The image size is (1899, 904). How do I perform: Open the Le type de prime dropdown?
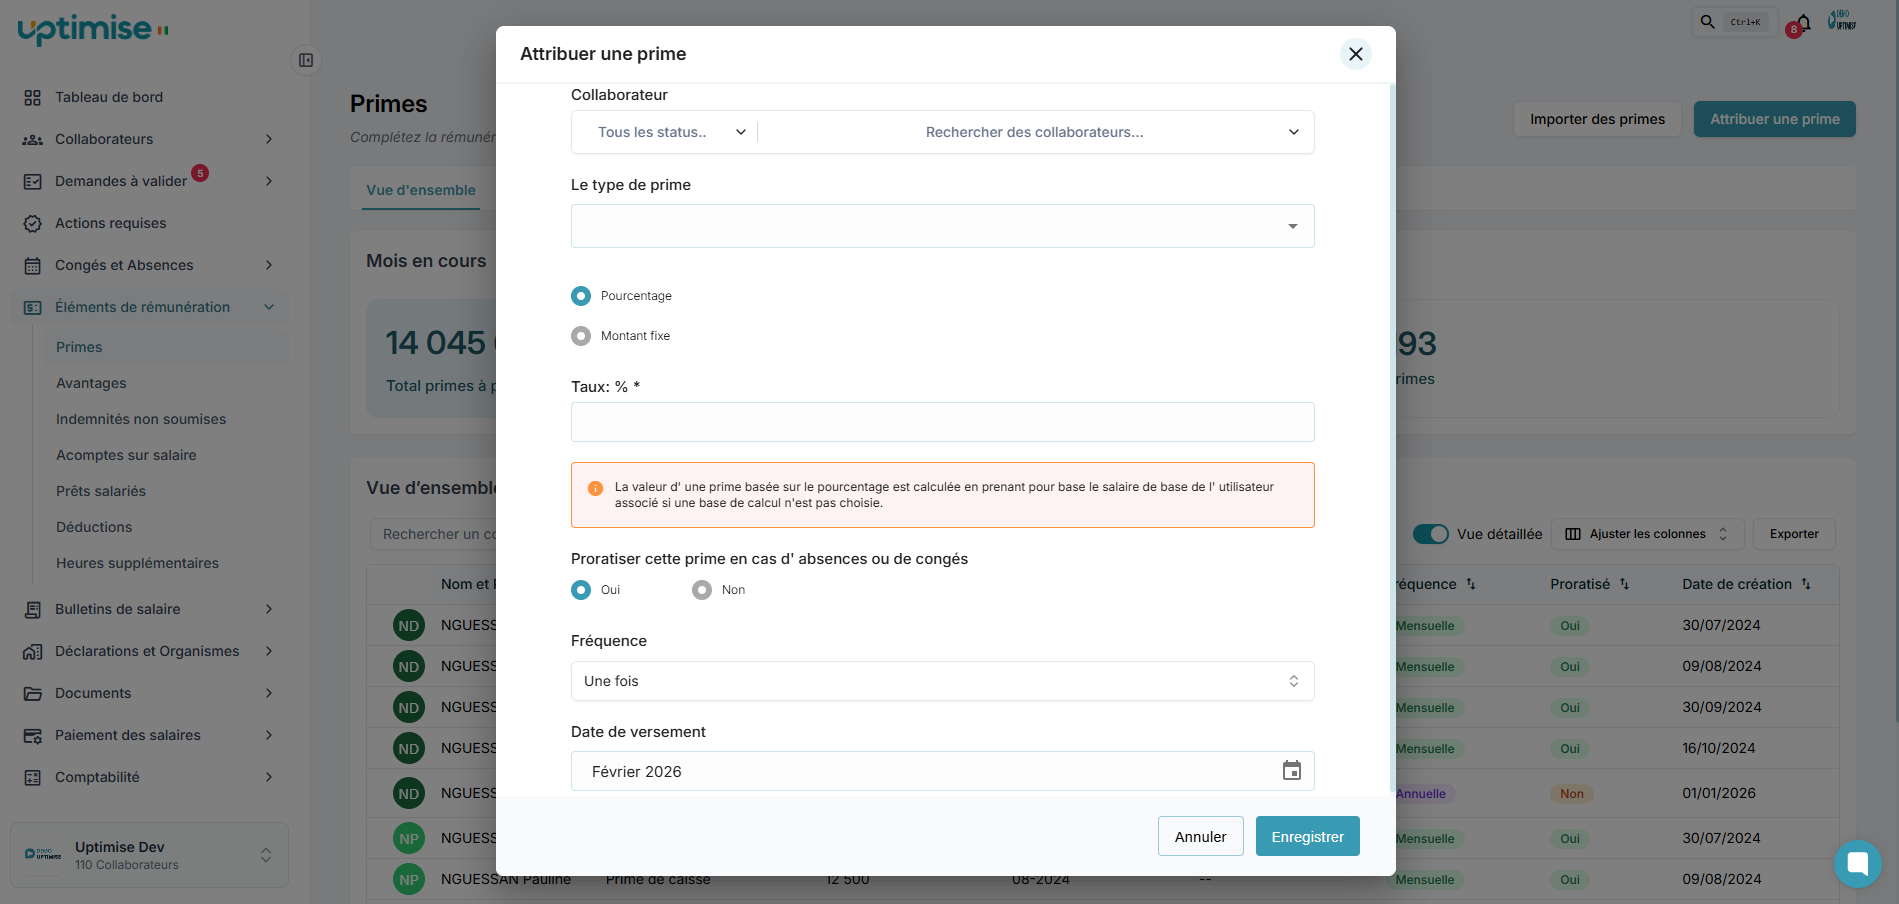[942, 226]
